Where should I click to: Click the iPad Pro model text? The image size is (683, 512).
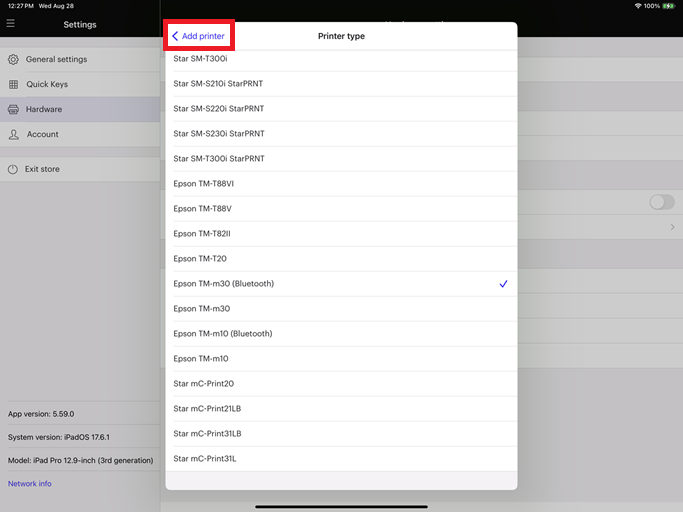tap(81, 460)
